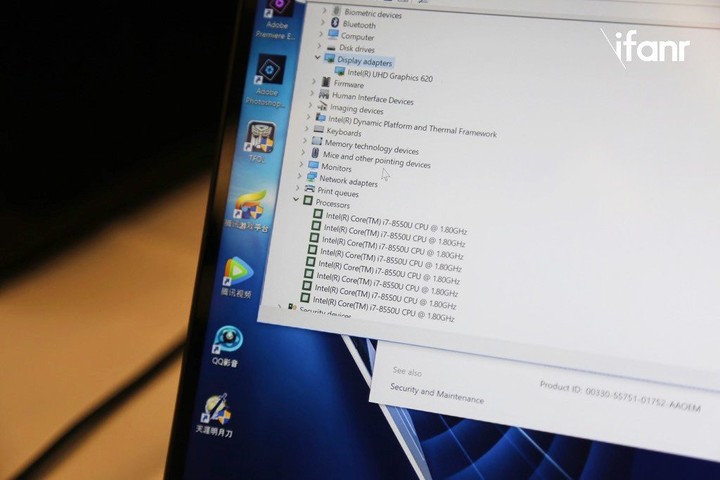Select the Imaging devices entry

[x=357, y=109]
